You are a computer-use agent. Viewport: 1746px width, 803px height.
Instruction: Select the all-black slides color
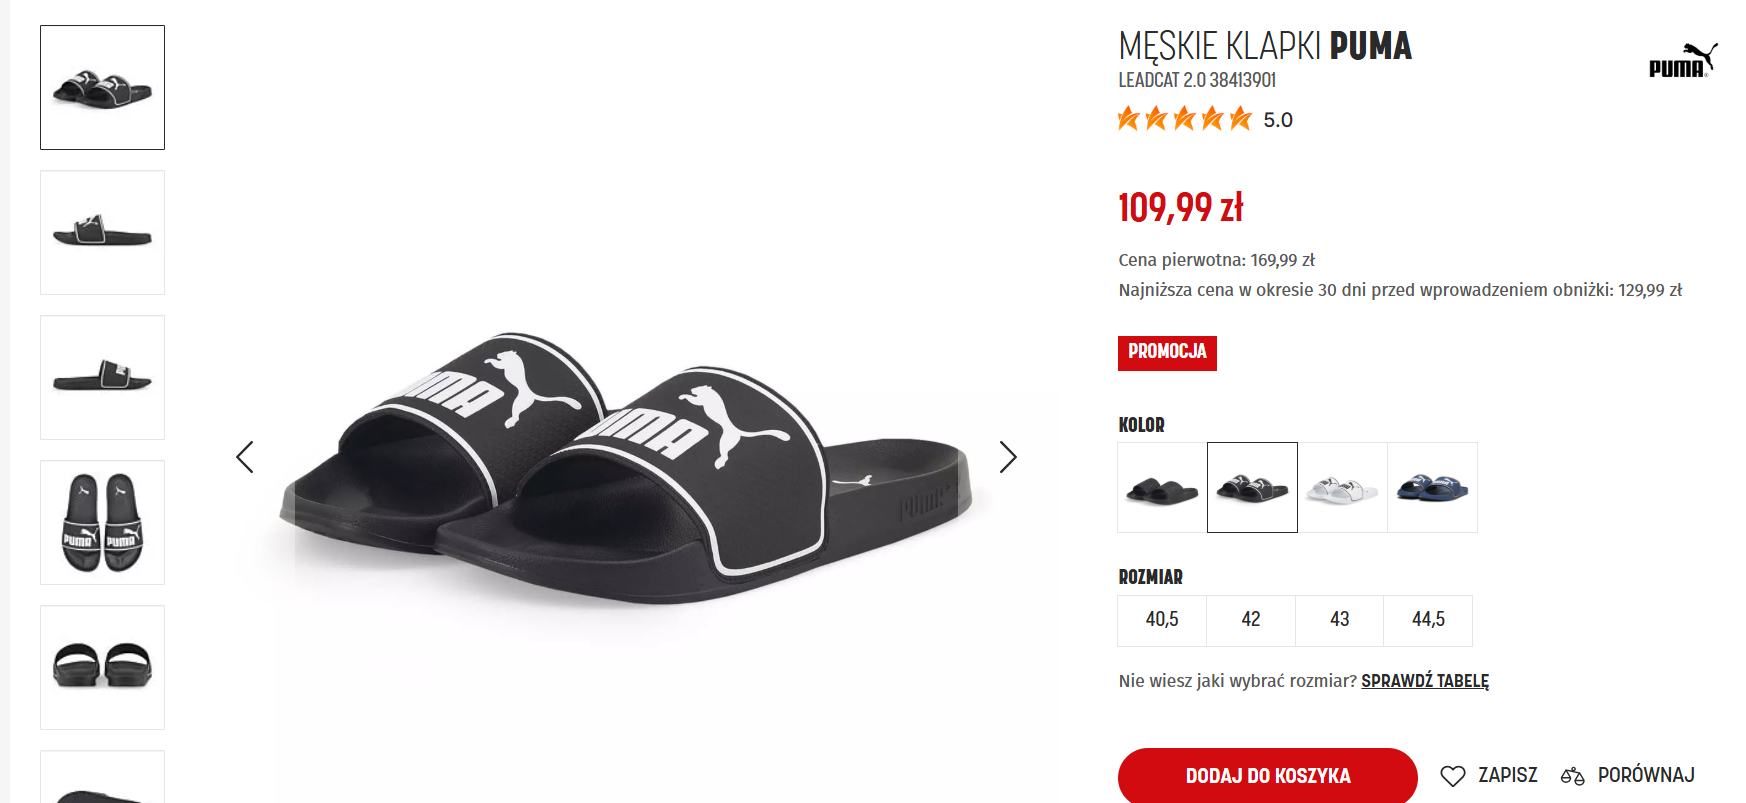[1162, 488]
